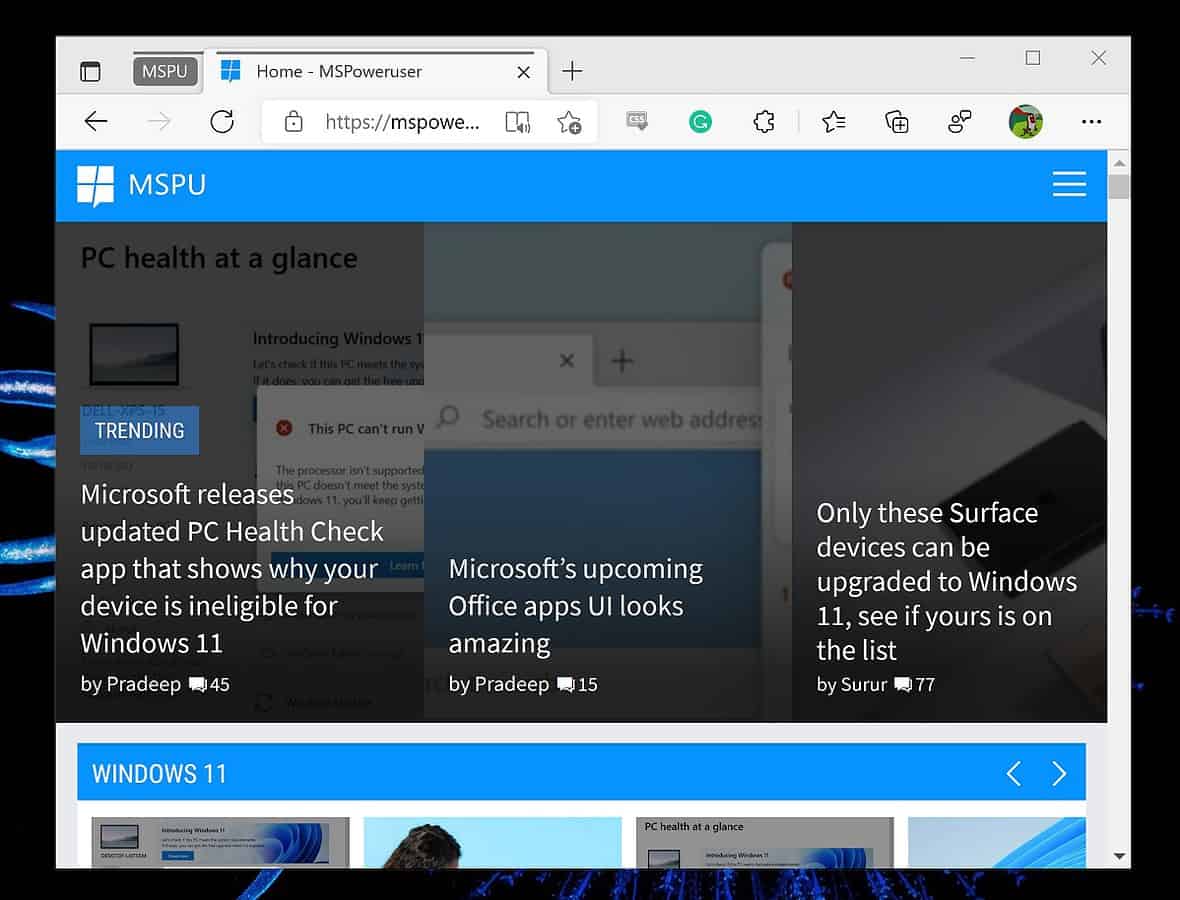Add this page to favorites

570,123
